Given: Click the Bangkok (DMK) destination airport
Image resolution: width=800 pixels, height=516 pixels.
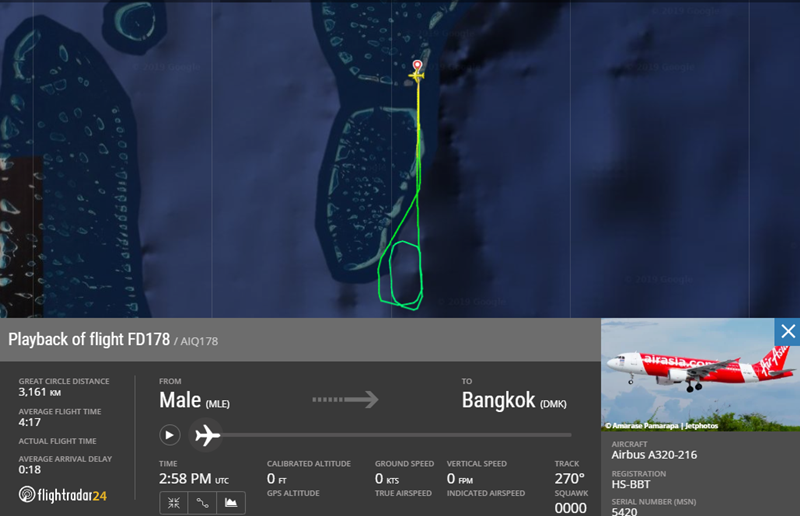Looking at the screenshot, I should [514, 400].
